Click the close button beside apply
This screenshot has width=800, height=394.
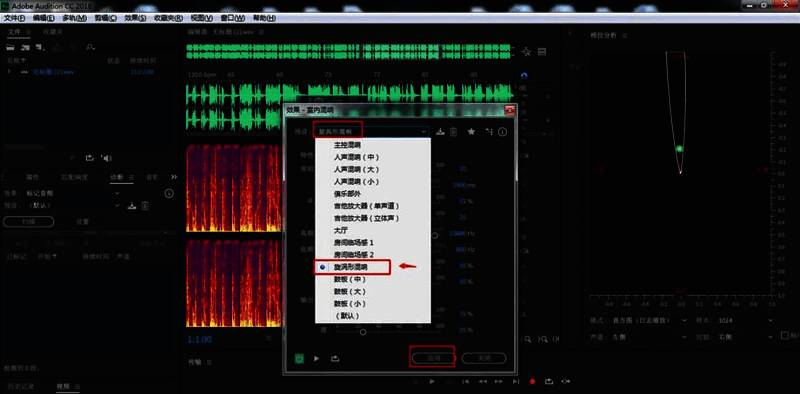click(x=484, y=358)
